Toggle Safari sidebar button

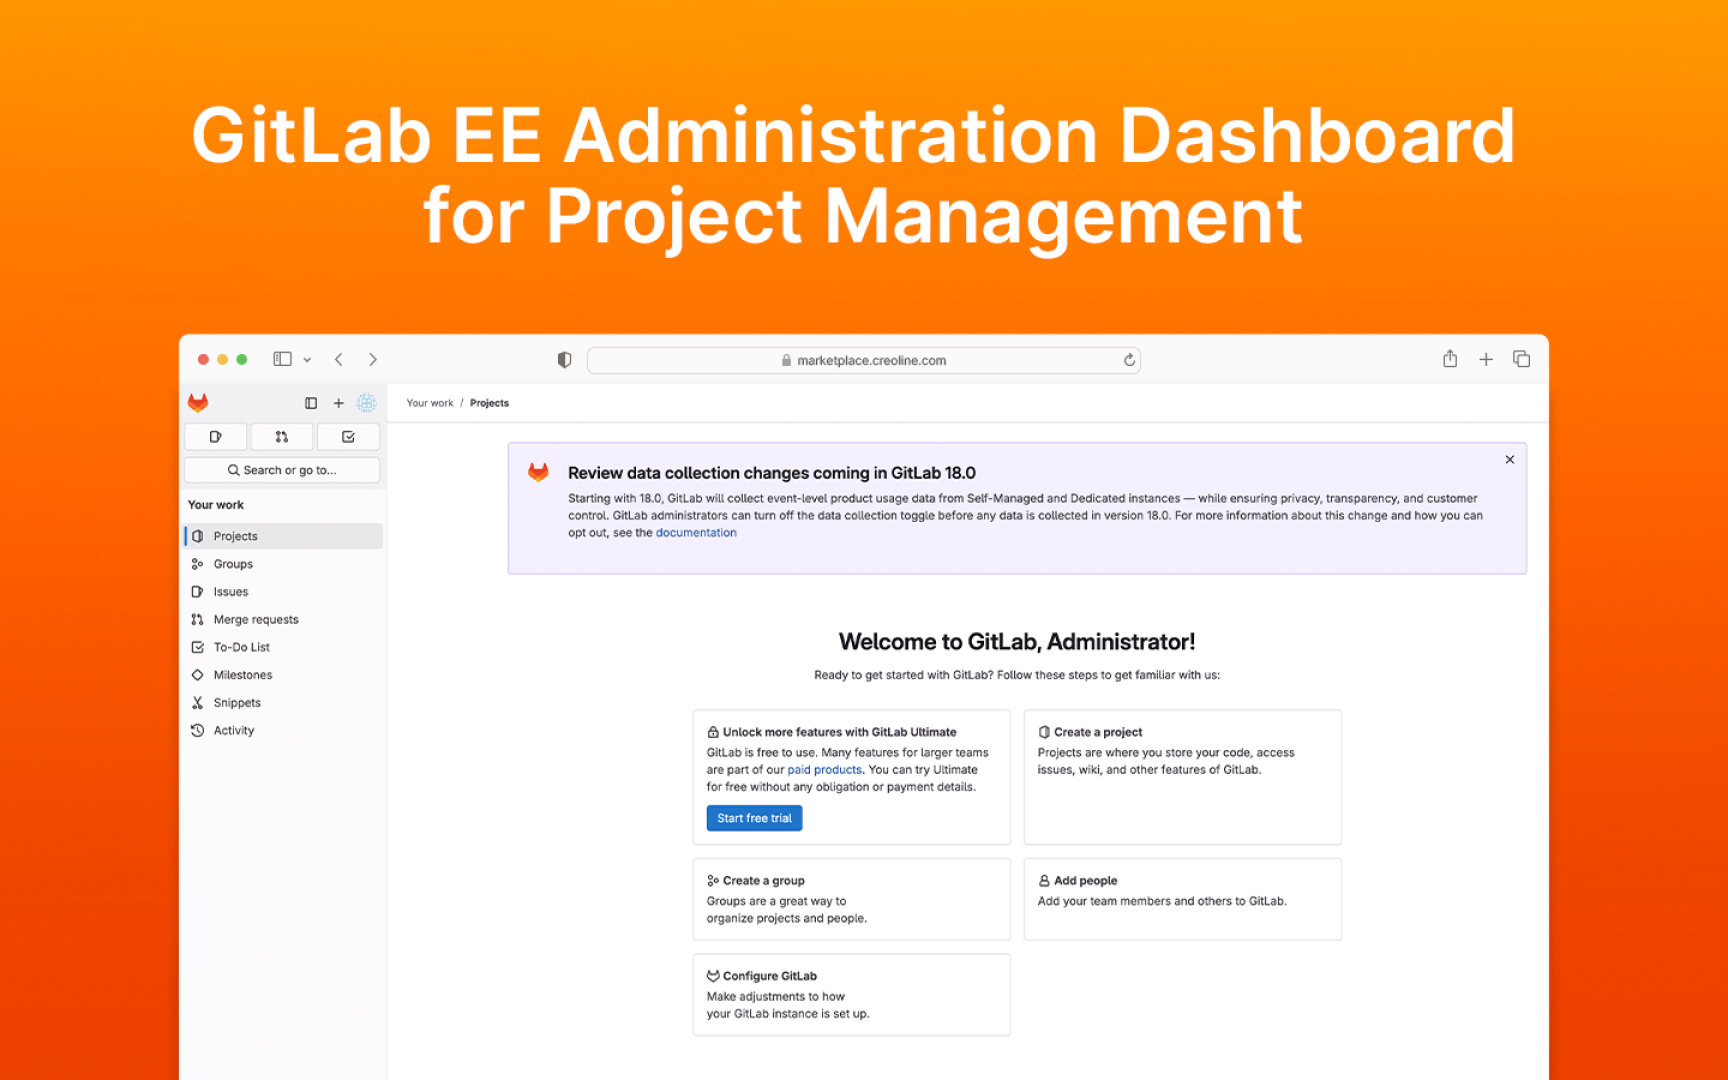283,359
